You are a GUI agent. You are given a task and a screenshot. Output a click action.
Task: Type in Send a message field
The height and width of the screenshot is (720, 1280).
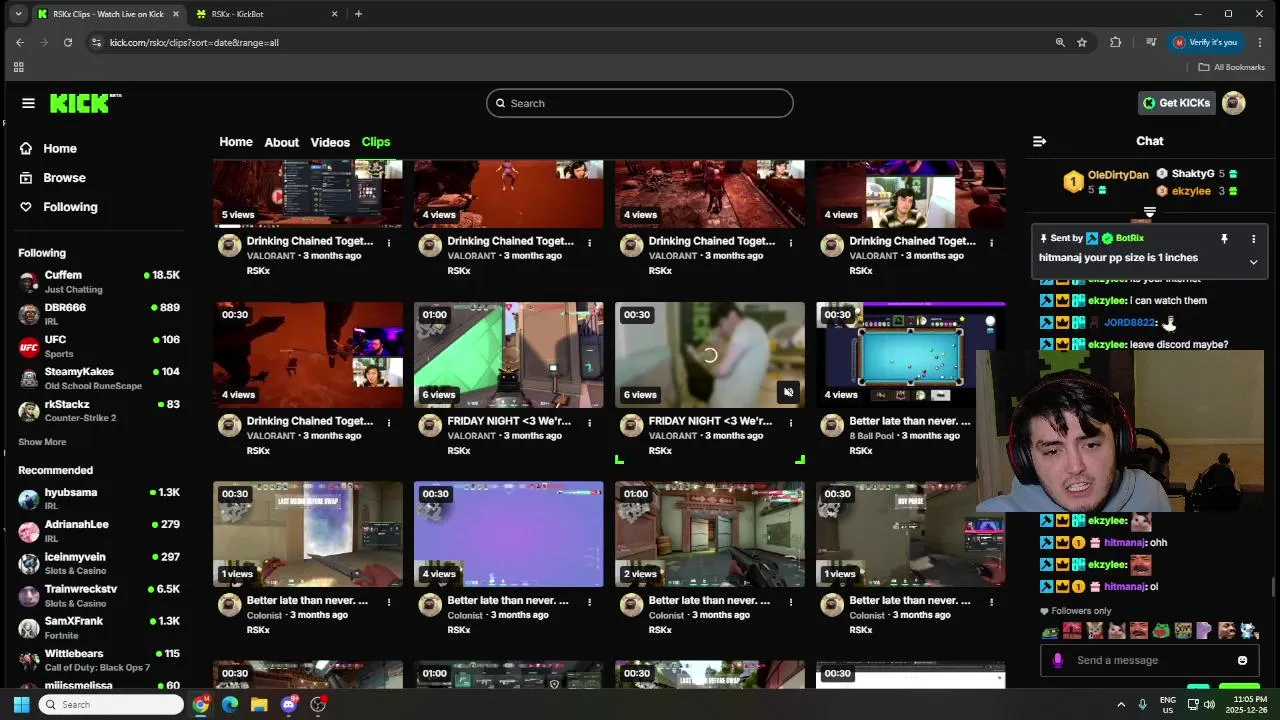[x=1150, y=660]
